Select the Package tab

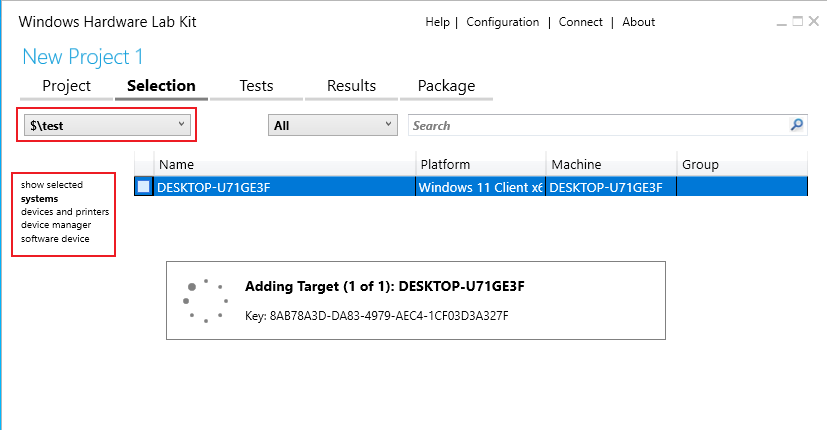[x=446, y=86]
